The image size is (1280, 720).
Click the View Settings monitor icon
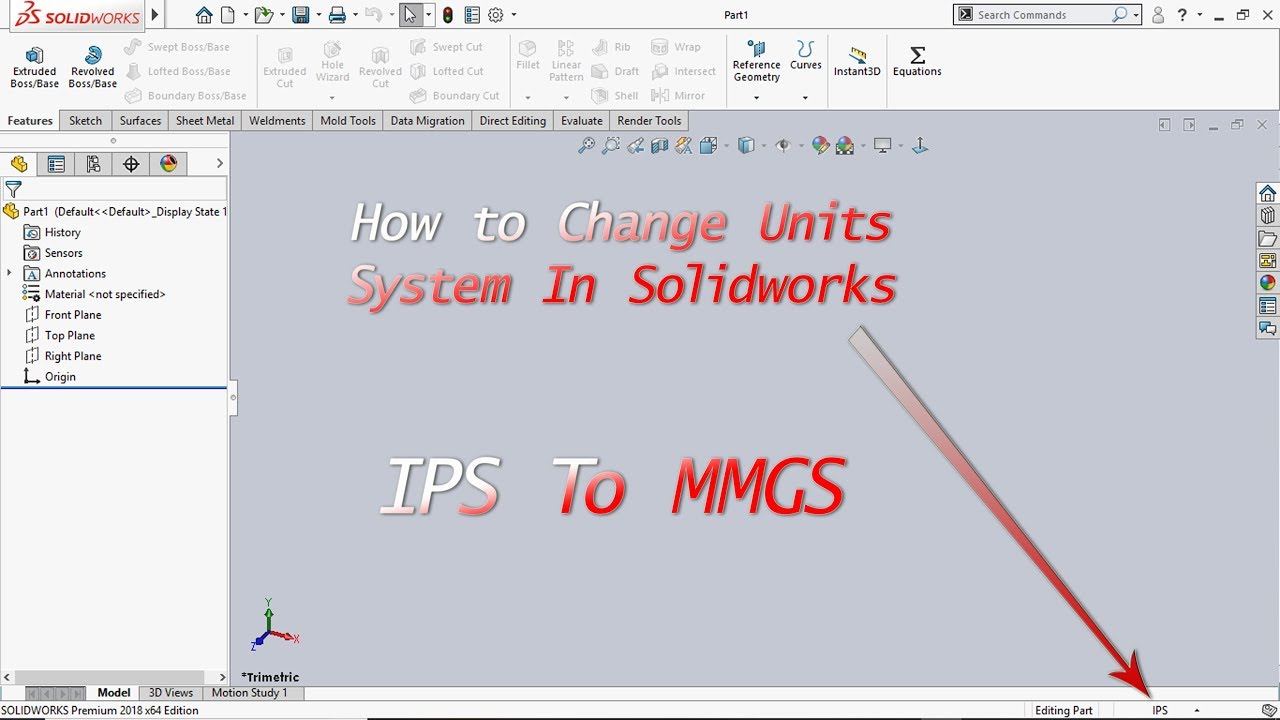882,146
